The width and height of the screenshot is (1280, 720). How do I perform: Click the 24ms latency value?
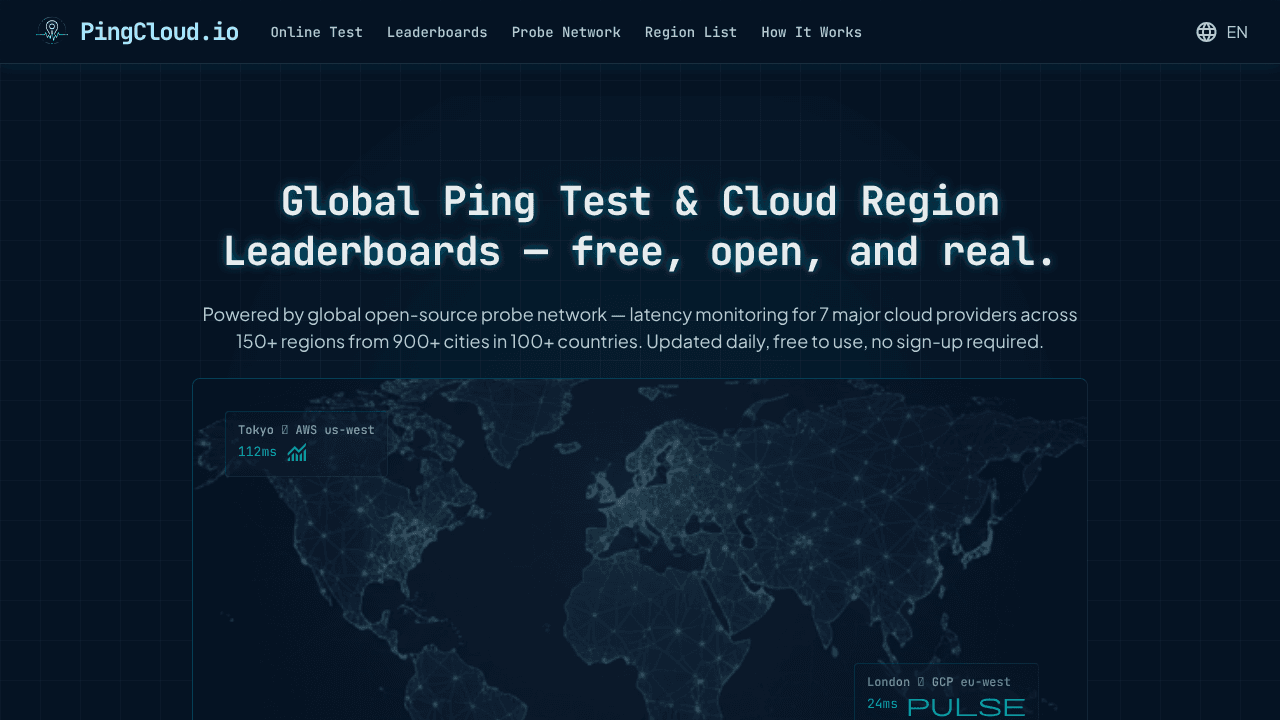(882, 704)
